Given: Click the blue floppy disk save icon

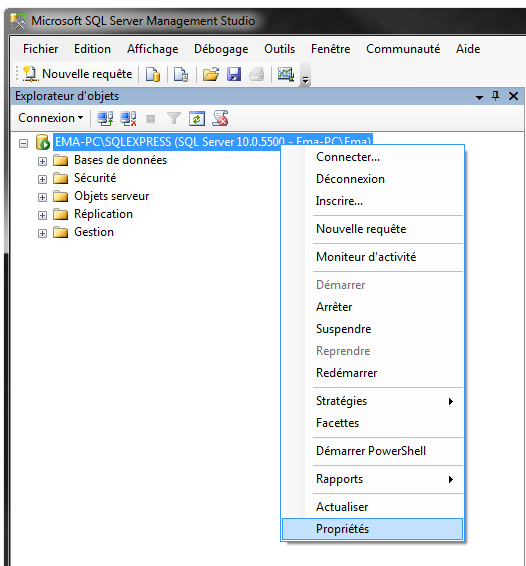Looking at the screenshot, I should pos(234,74).
